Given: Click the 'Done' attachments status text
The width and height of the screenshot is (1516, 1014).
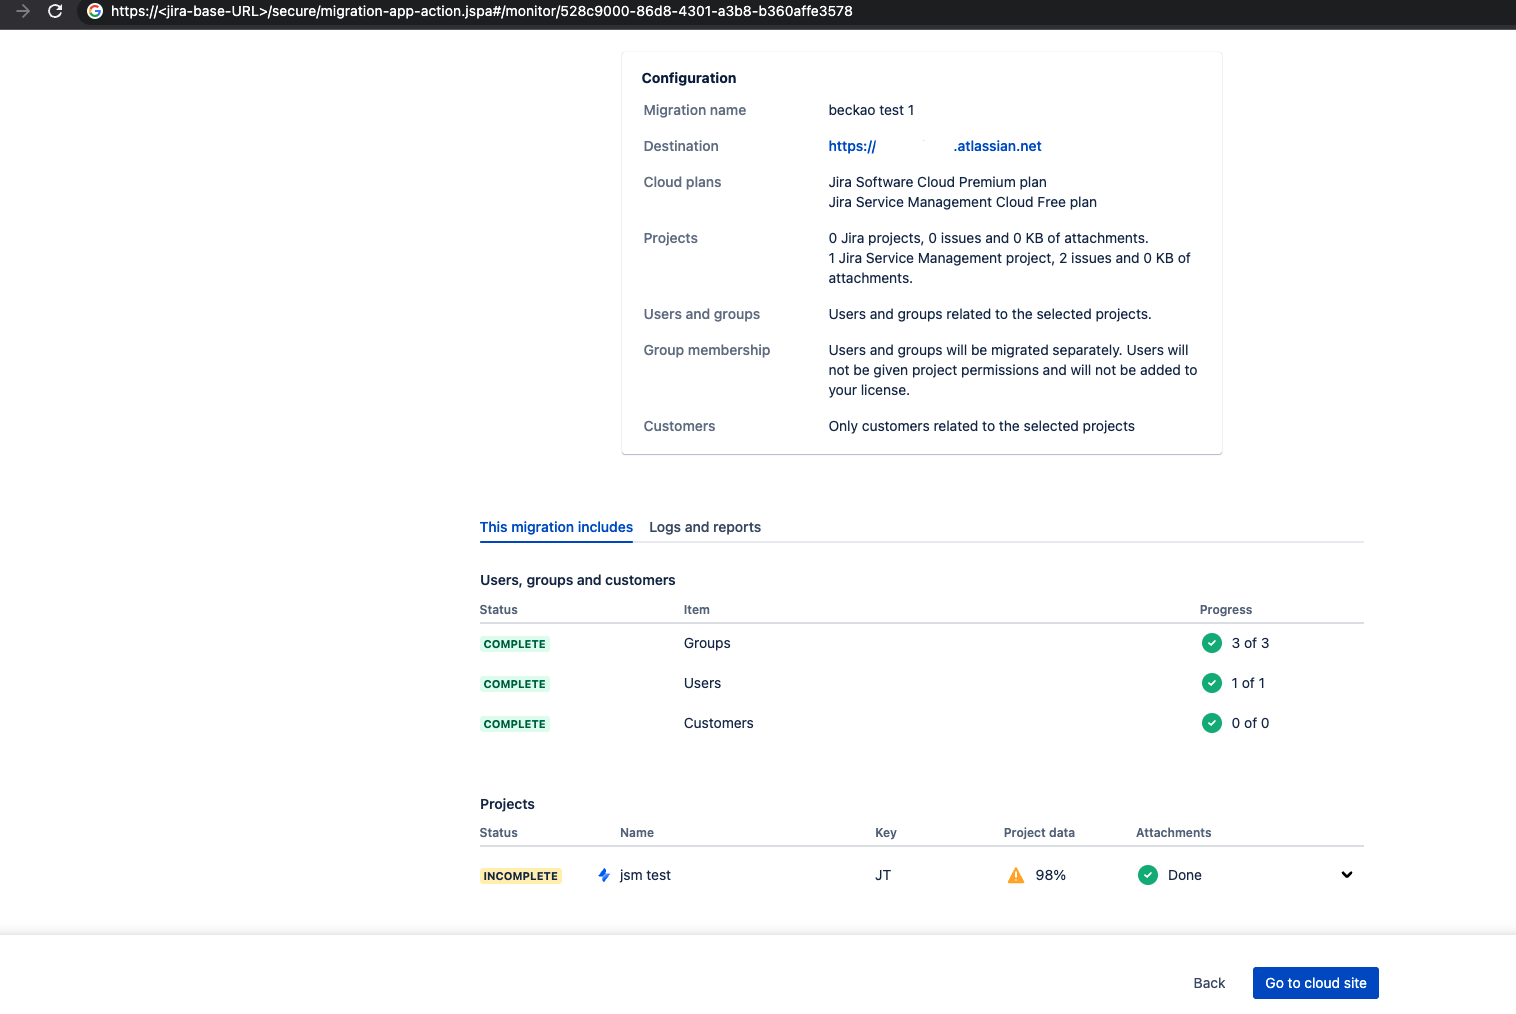Looking at the screenshot, I should click(1185, 875).
